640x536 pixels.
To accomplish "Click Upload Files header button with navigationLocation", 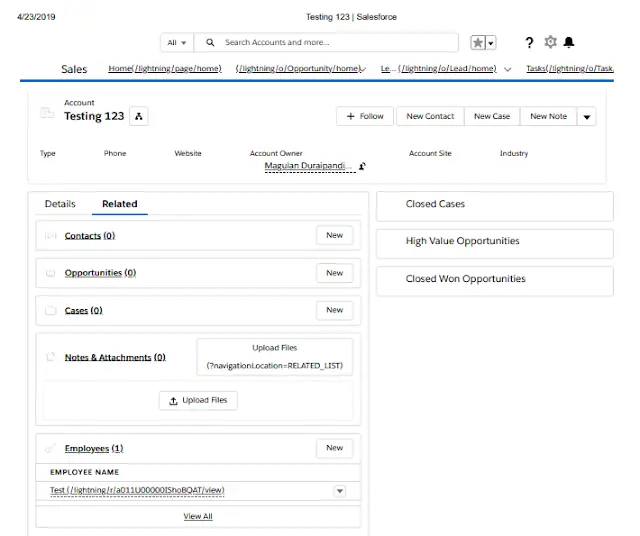I will coord(275,357).
